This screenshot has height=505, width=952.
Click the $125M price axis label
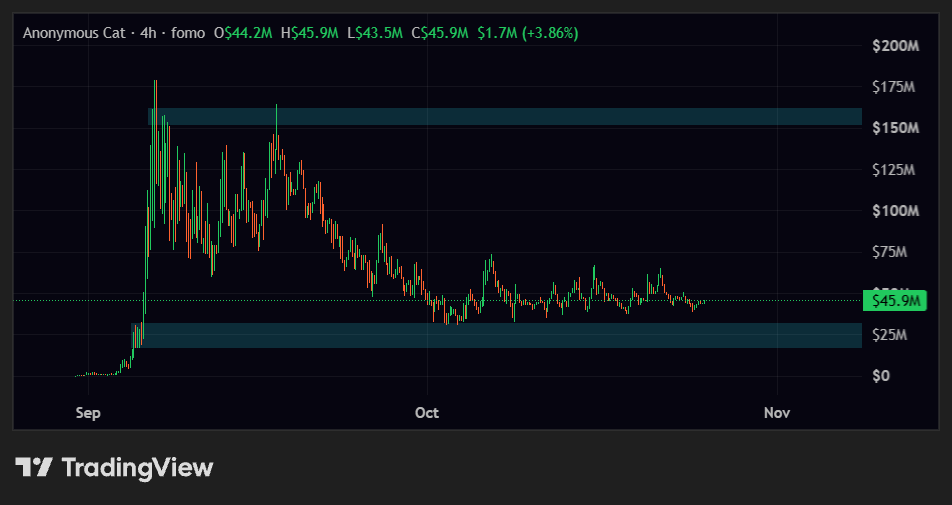[x=893, y=169]
